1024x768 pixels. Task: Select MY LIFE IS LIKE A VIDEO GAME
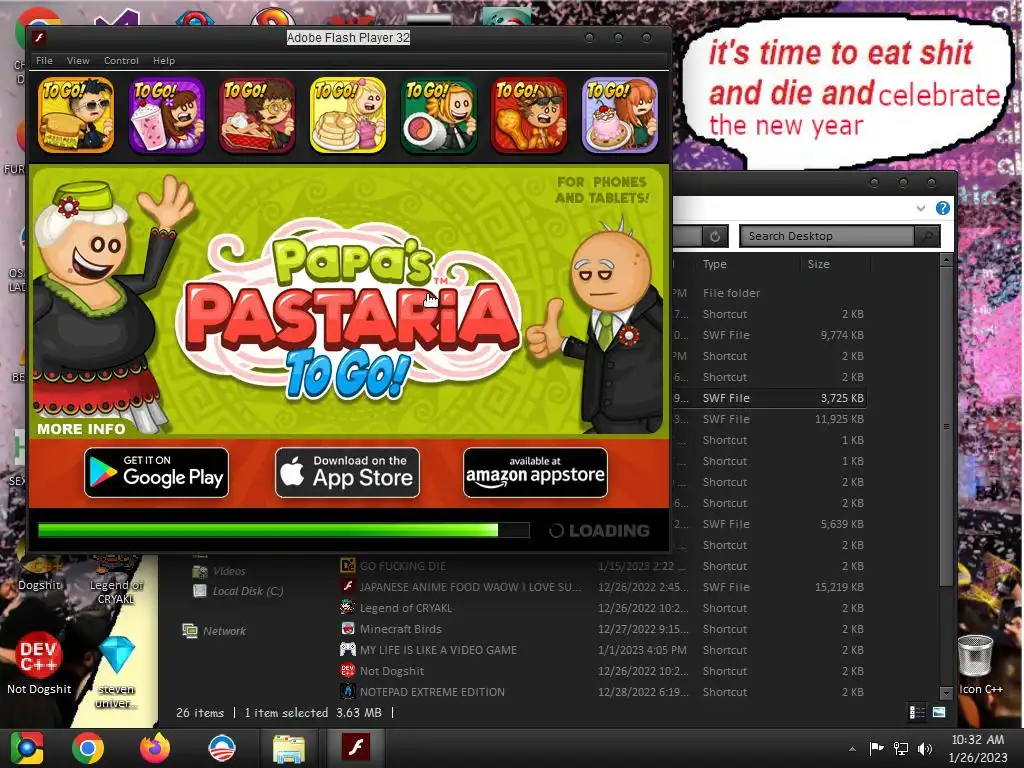[605, 649]
